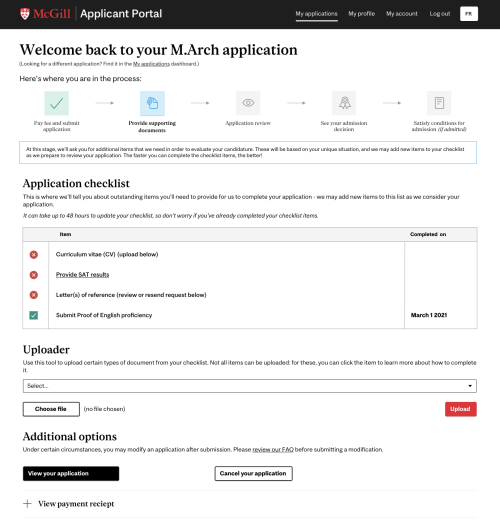Image resolution: width=500 pixels, height=525 pixels.
Task: Click the See your admission decision label
Action: (344, 126)
